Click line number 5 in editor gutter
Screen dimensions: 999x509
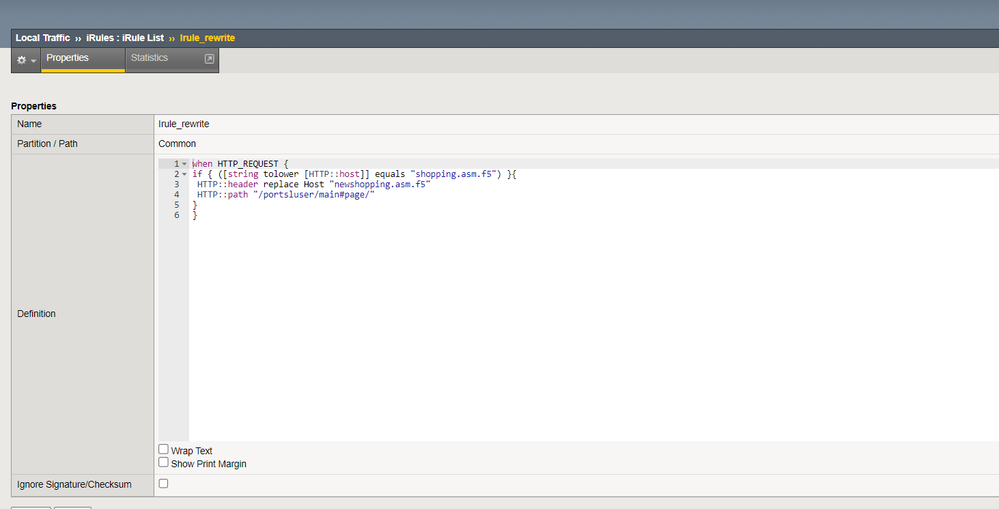coord(176,205)
